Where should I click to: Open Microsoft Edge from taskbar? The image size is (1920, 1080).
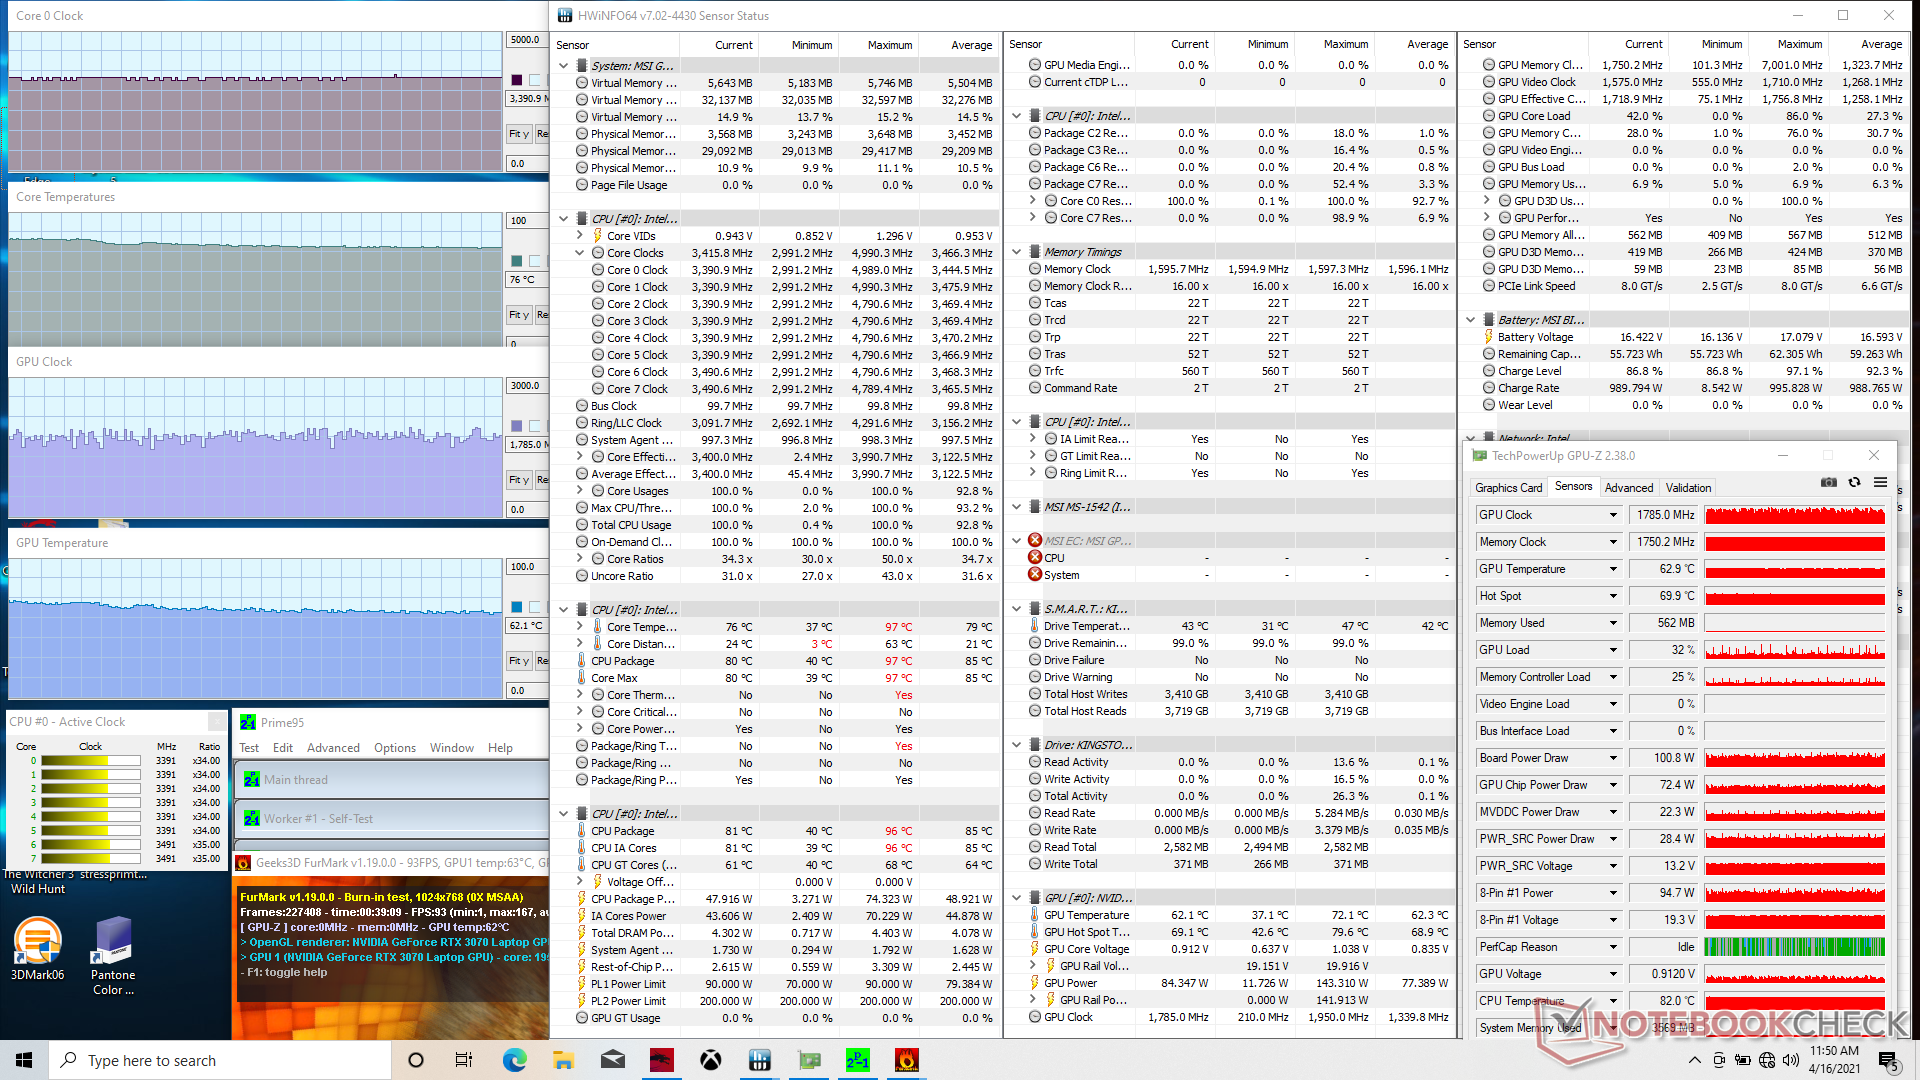[x=514, y=1060]
